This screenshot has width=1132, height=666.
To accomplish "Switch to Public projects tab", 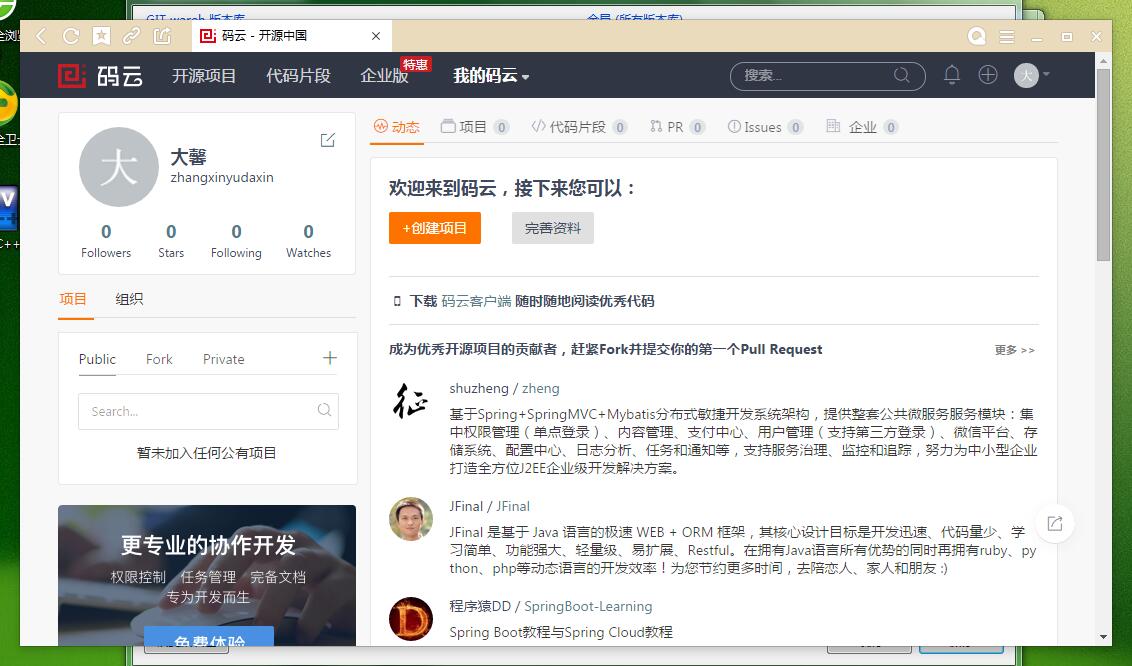I will tap(97, 359).
